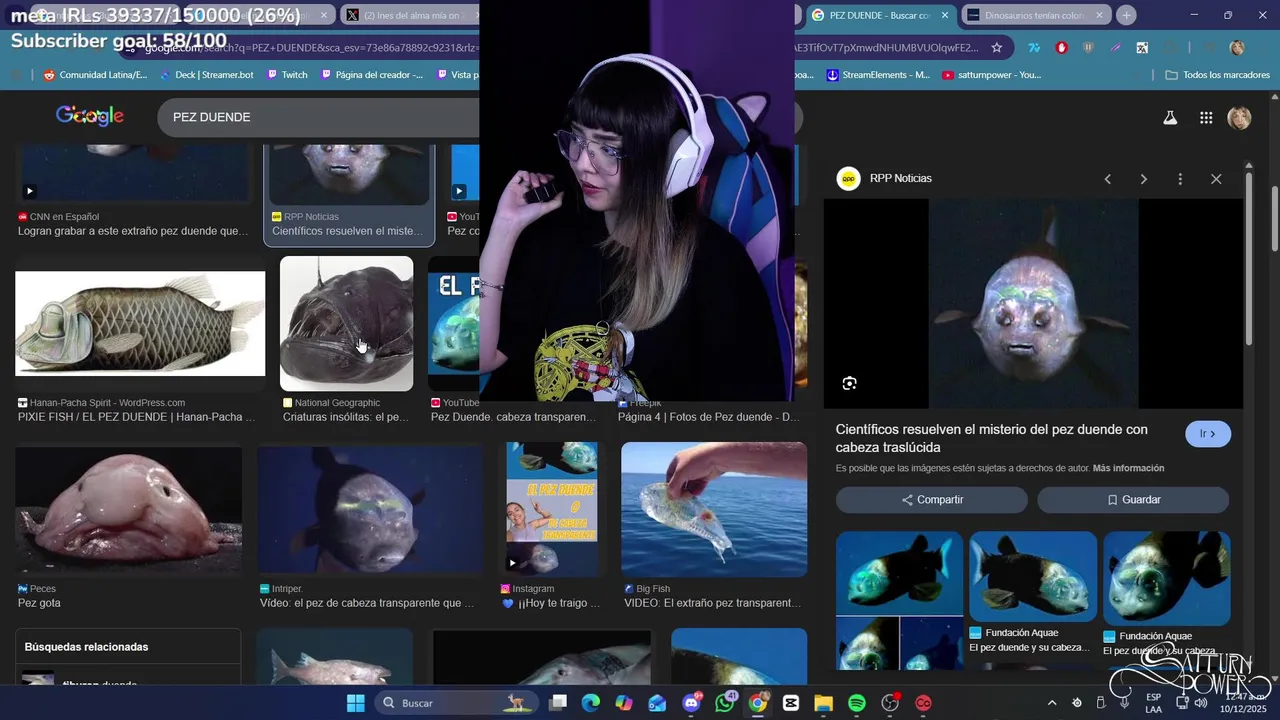Viewport: 1280px width, 720px height.
Task: Show hidden system tray icons
Action: [1051, 703]
